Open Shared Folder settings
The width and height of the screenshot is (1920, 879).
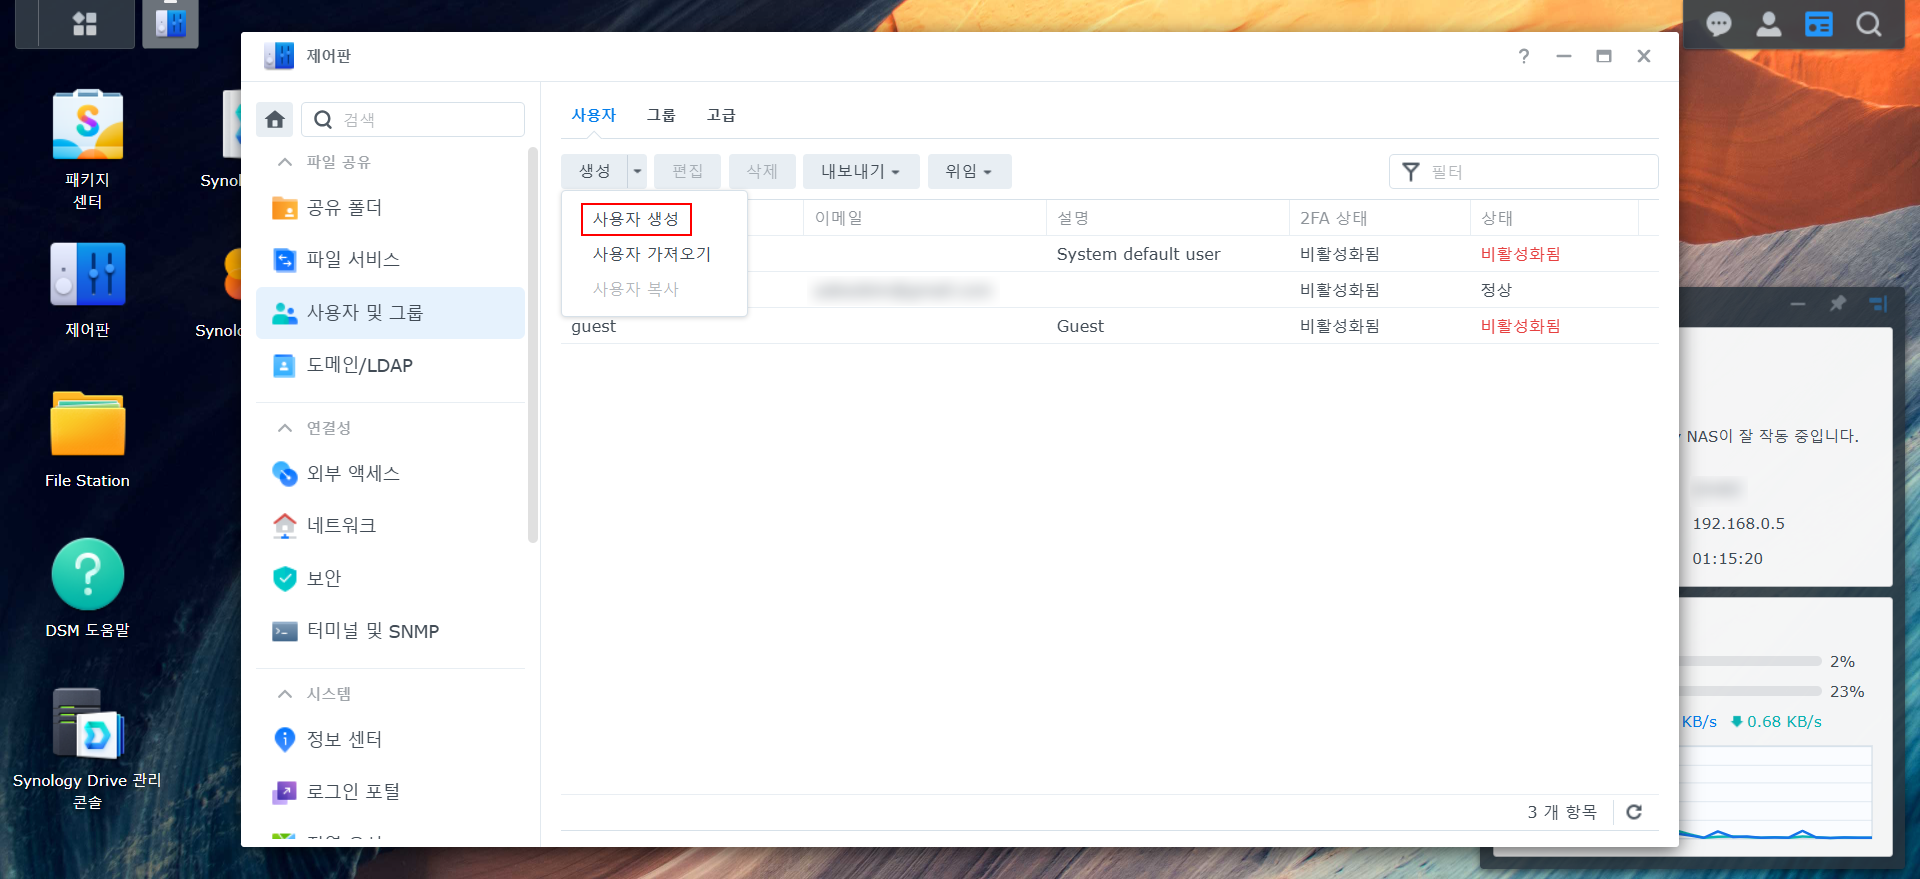(390, 208)
